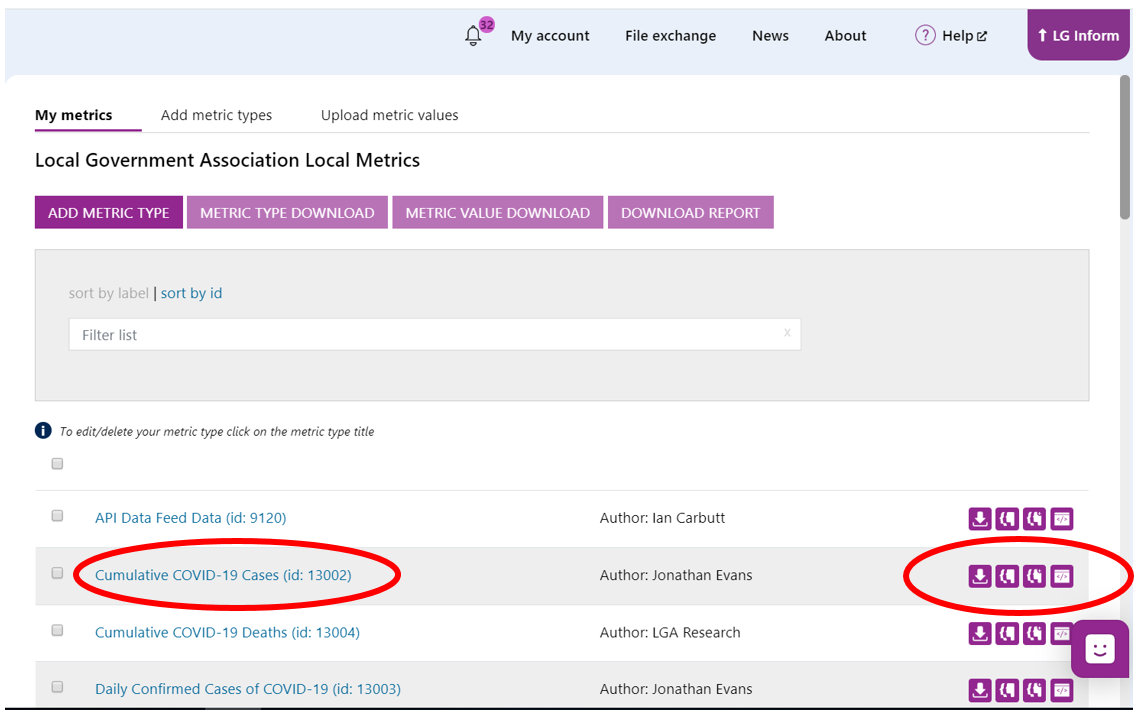Open the Help external link
The image size is (1136, 715).
[x=964, y=35]
